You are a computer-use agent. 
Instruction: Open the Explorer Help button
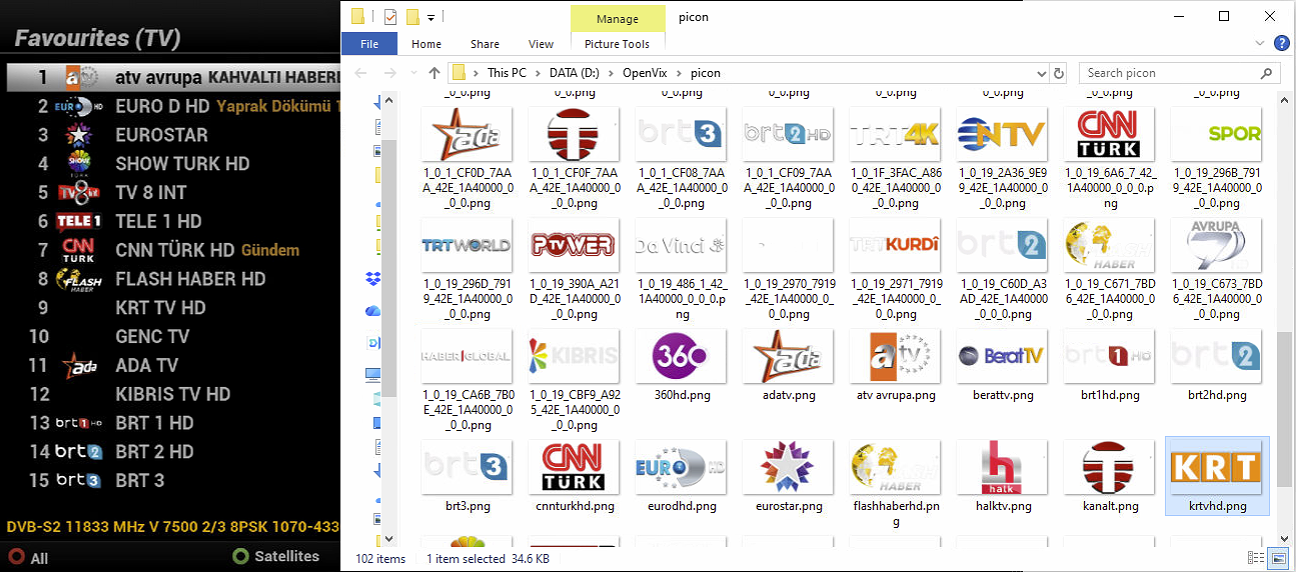click(1281, 44)
